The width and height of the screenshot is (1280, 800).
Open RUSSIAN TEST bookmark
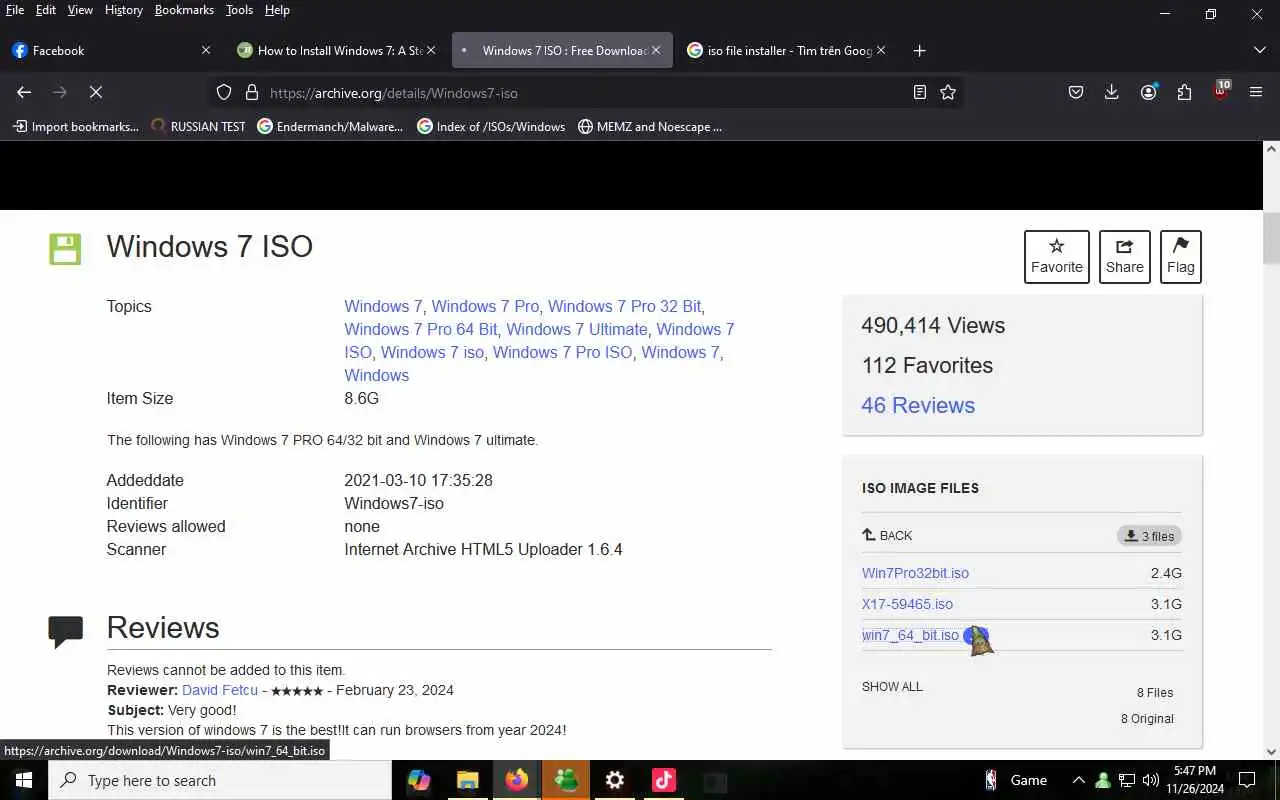point(197,127)
